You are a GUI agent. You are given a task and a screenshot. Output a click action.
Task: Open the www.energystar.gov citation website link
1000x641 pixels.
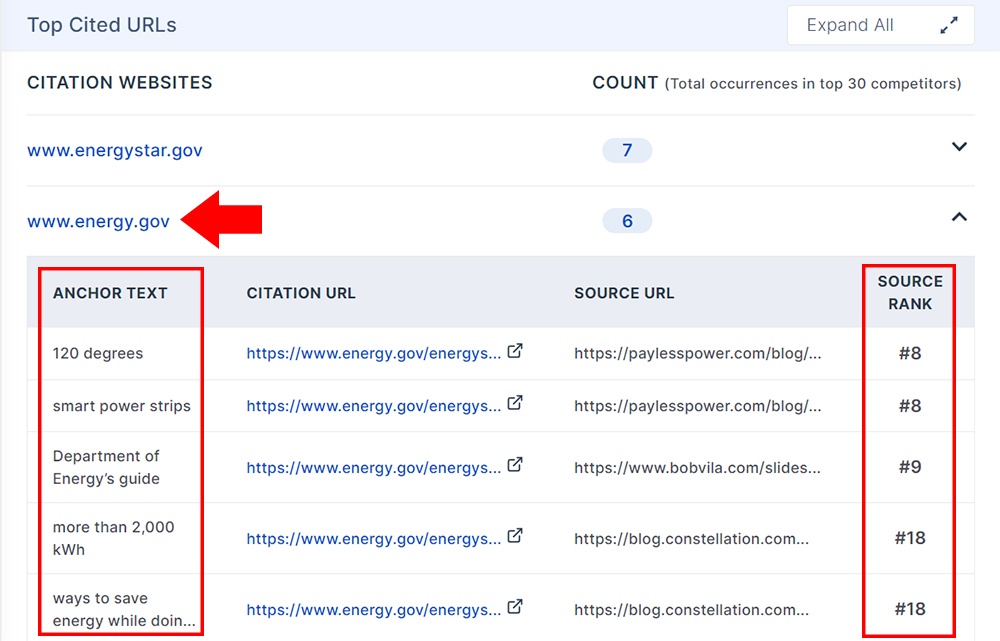[115, 151]
